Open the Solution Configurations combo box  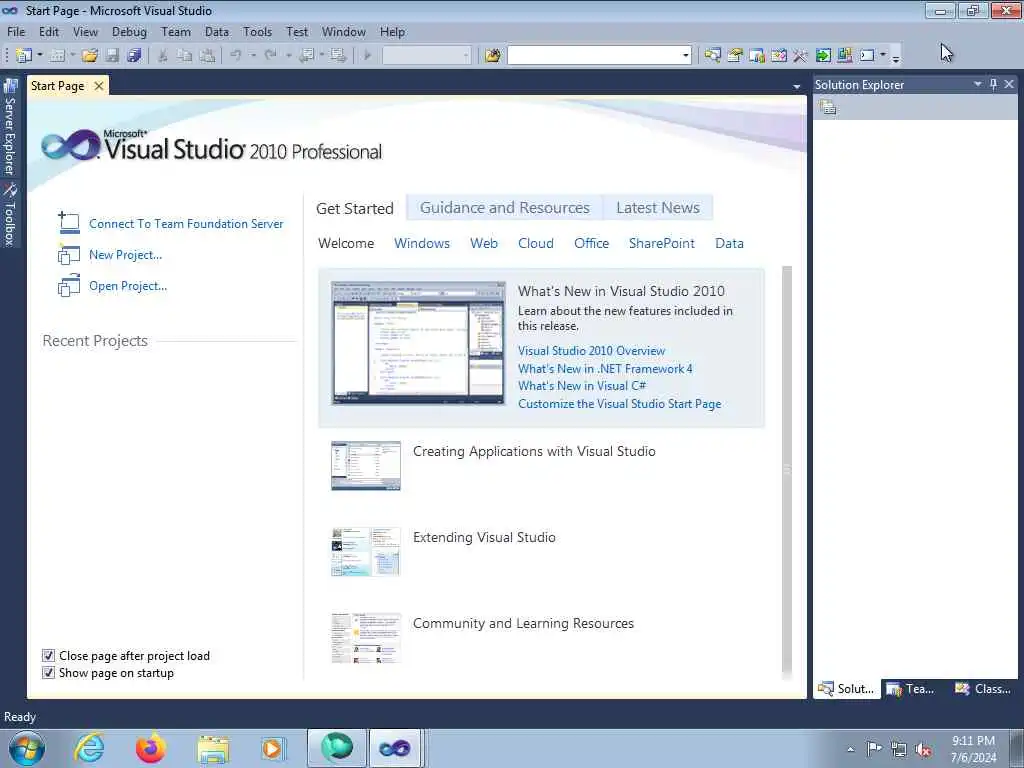coord(426,56)
